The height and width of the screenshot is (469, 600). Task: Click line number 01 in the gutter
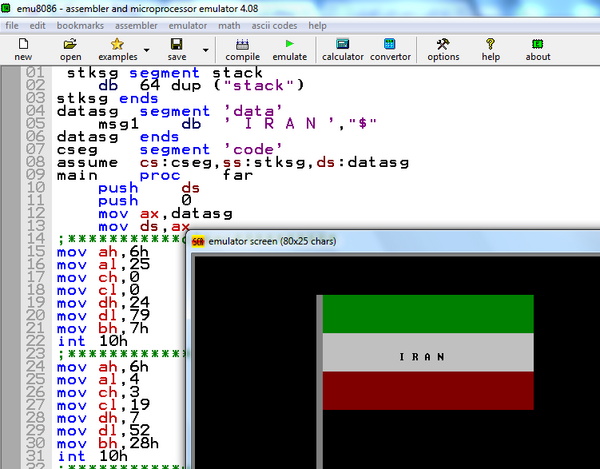[35, 72]
